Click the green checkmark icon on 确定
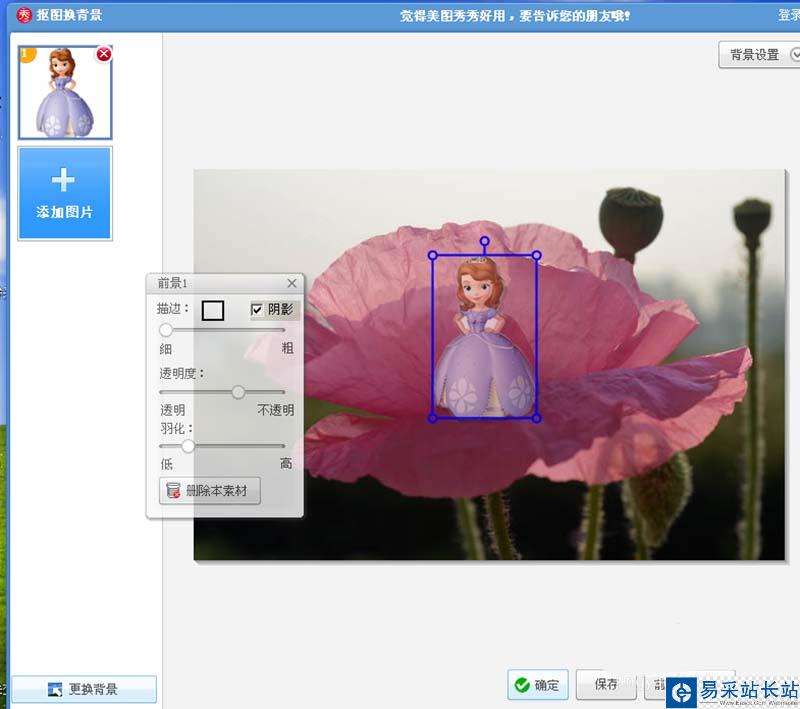The width and height of the screenshot is (800, 709). (x=522, y=685)
